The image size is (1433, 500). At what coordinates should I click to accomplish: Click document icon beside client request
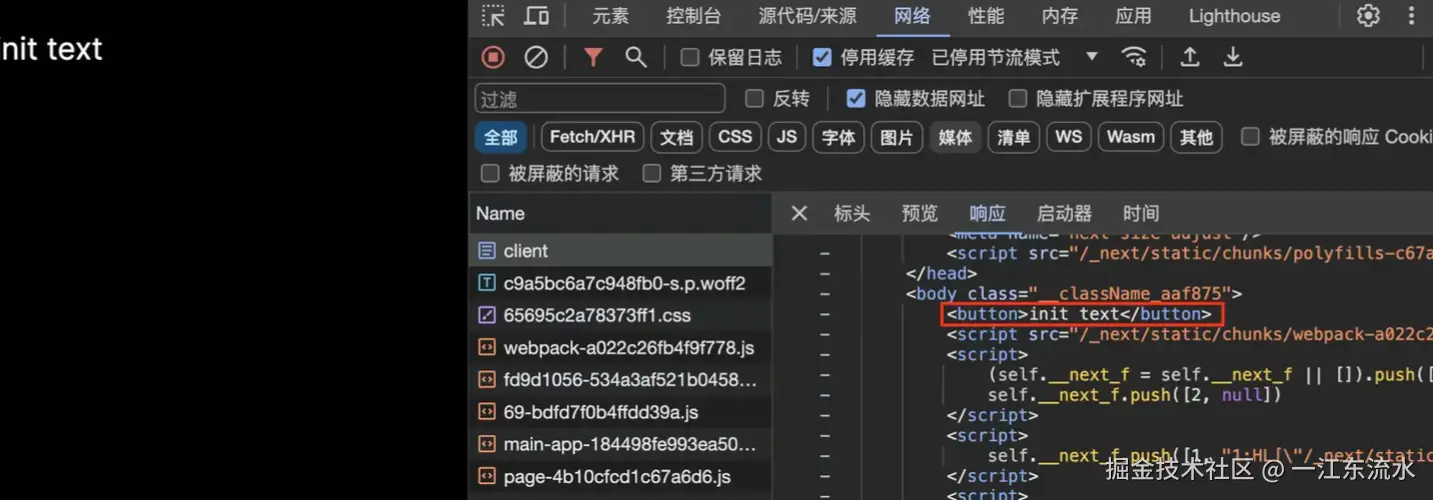487,251
